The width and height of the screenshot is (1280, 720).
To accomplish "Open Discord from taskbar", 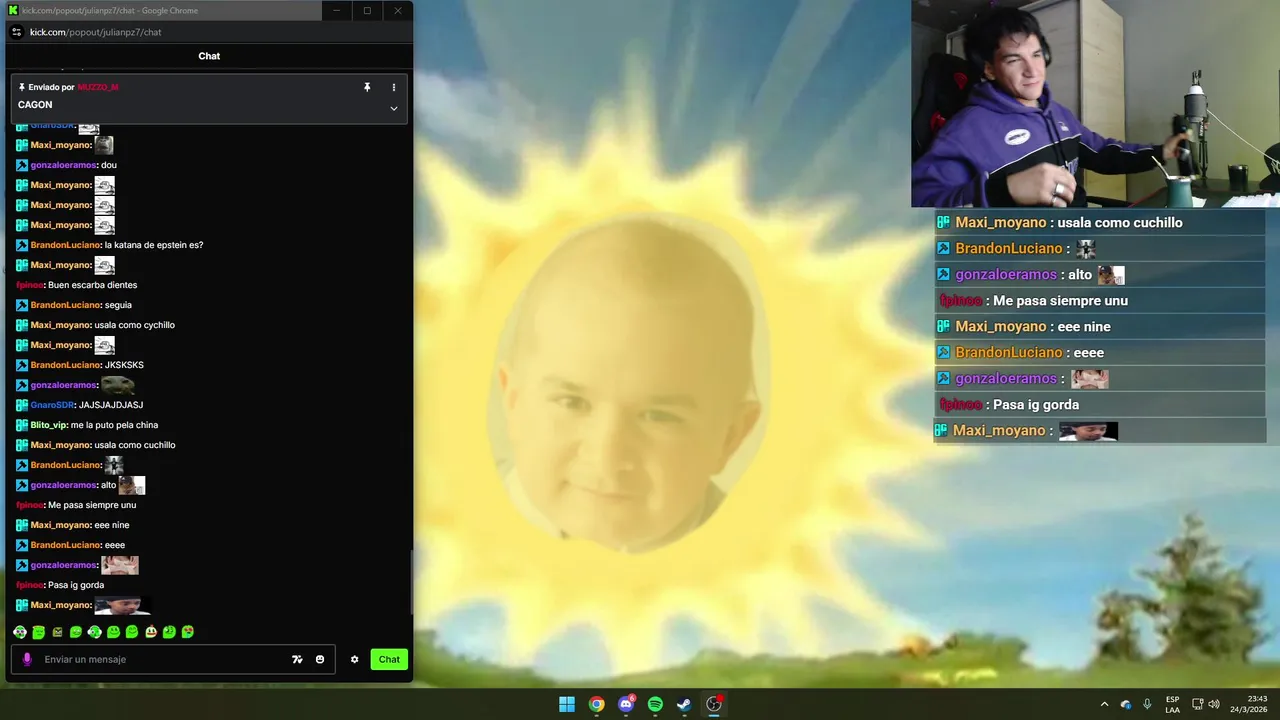I will click(626, 704).
